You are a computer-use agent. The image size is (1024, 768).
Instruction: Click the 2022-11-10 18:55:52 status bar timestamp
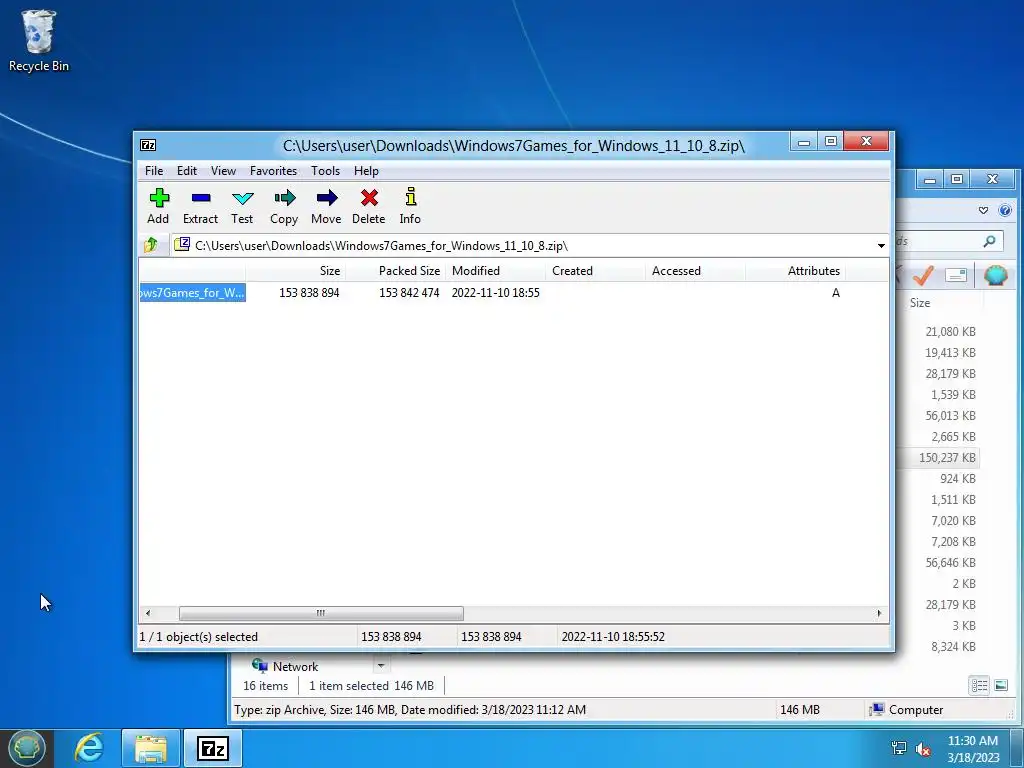click(x=613, y=636)
